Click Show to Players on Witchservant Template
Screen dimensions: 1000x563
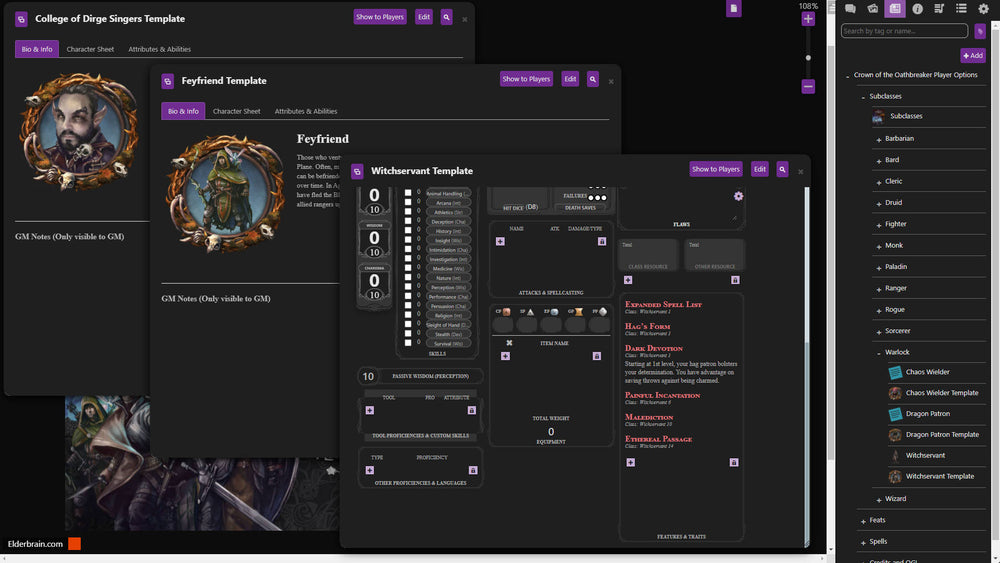coord(716,169)
